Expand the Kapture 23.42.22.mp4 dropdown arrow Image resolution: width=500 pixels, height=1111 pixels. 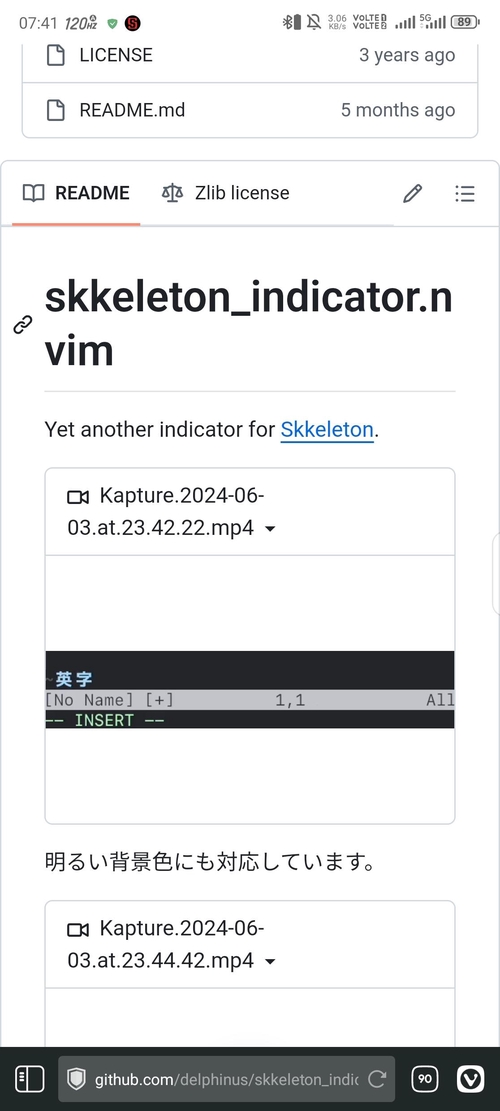pyautogui.click(x=270, y=529)
